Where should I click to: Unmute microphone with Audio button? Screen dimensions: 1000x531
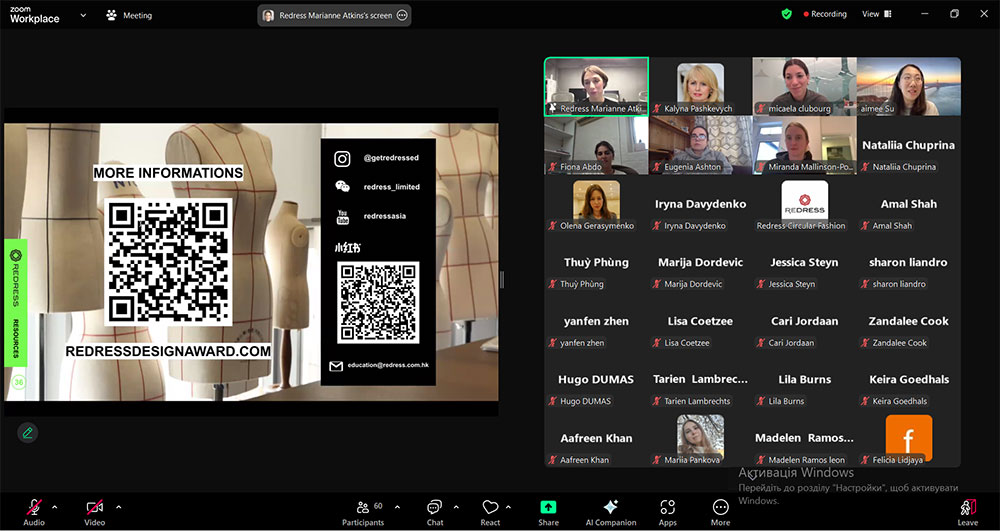34,513
